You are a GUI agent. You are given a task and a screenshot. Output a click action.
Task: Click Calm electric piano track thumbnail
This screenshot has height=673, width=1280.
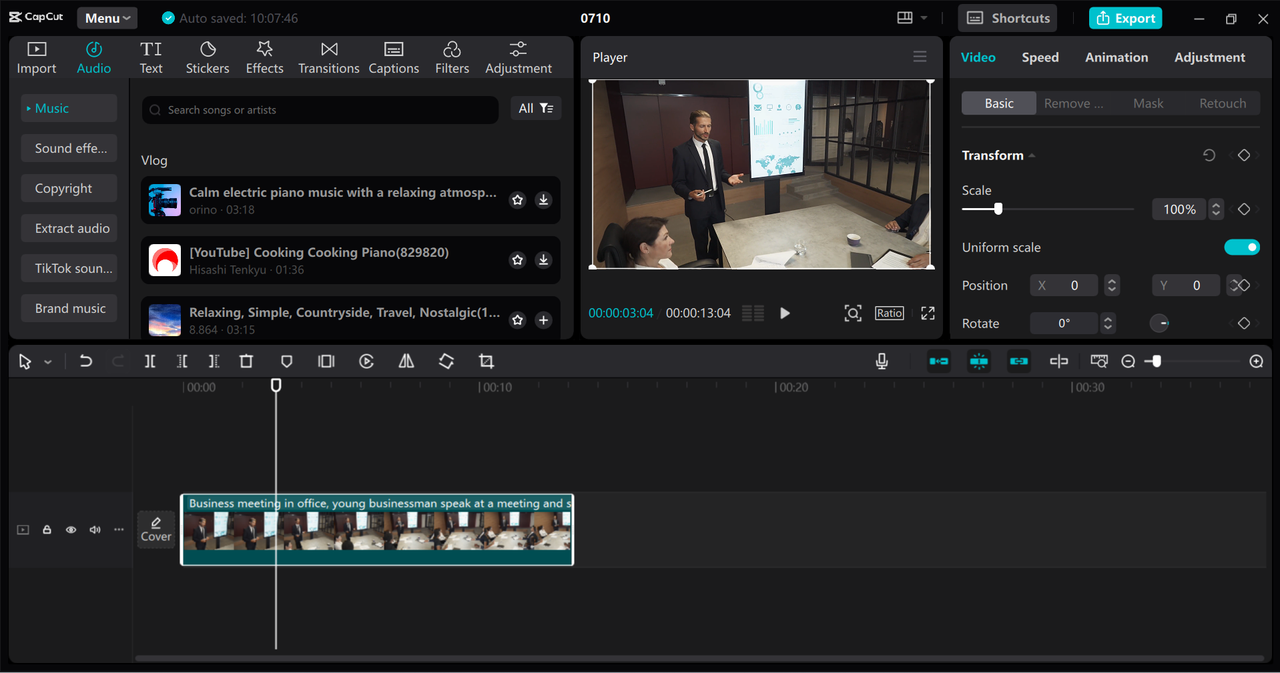pyautogui.click(x=165, y=200)
